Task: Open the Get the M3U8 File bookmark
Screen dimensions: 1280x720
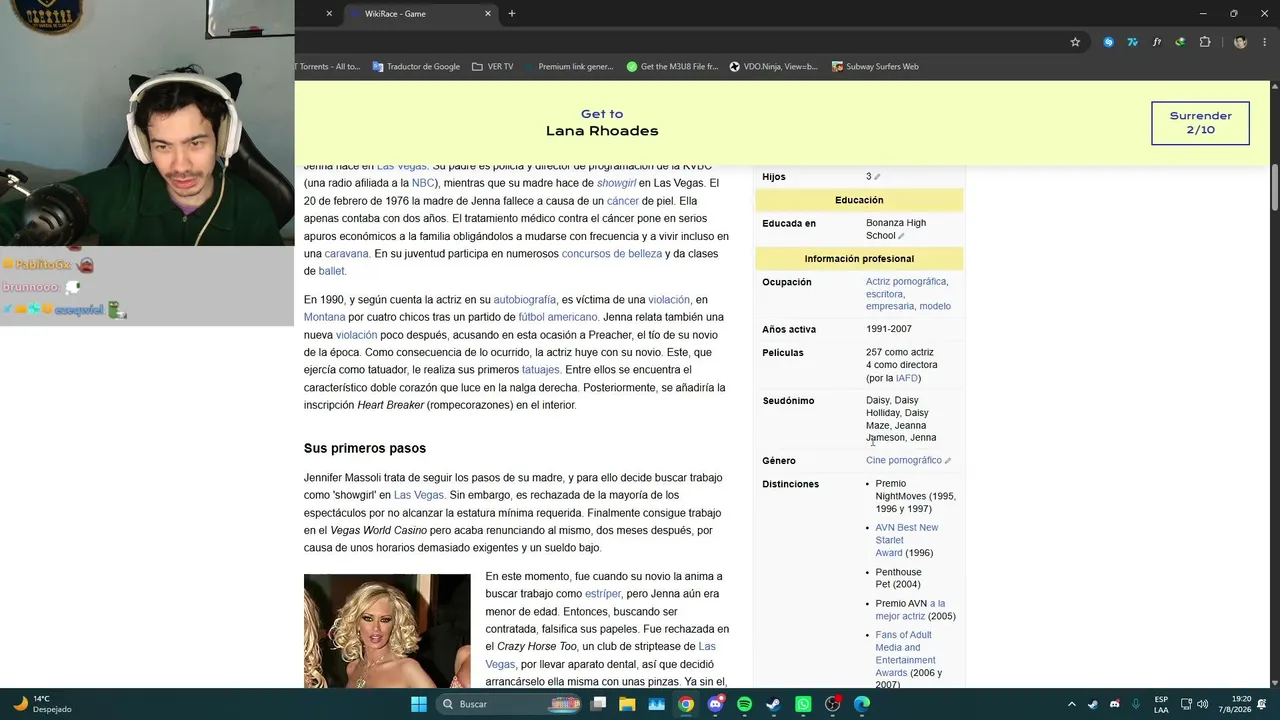Action: point(672,67)
